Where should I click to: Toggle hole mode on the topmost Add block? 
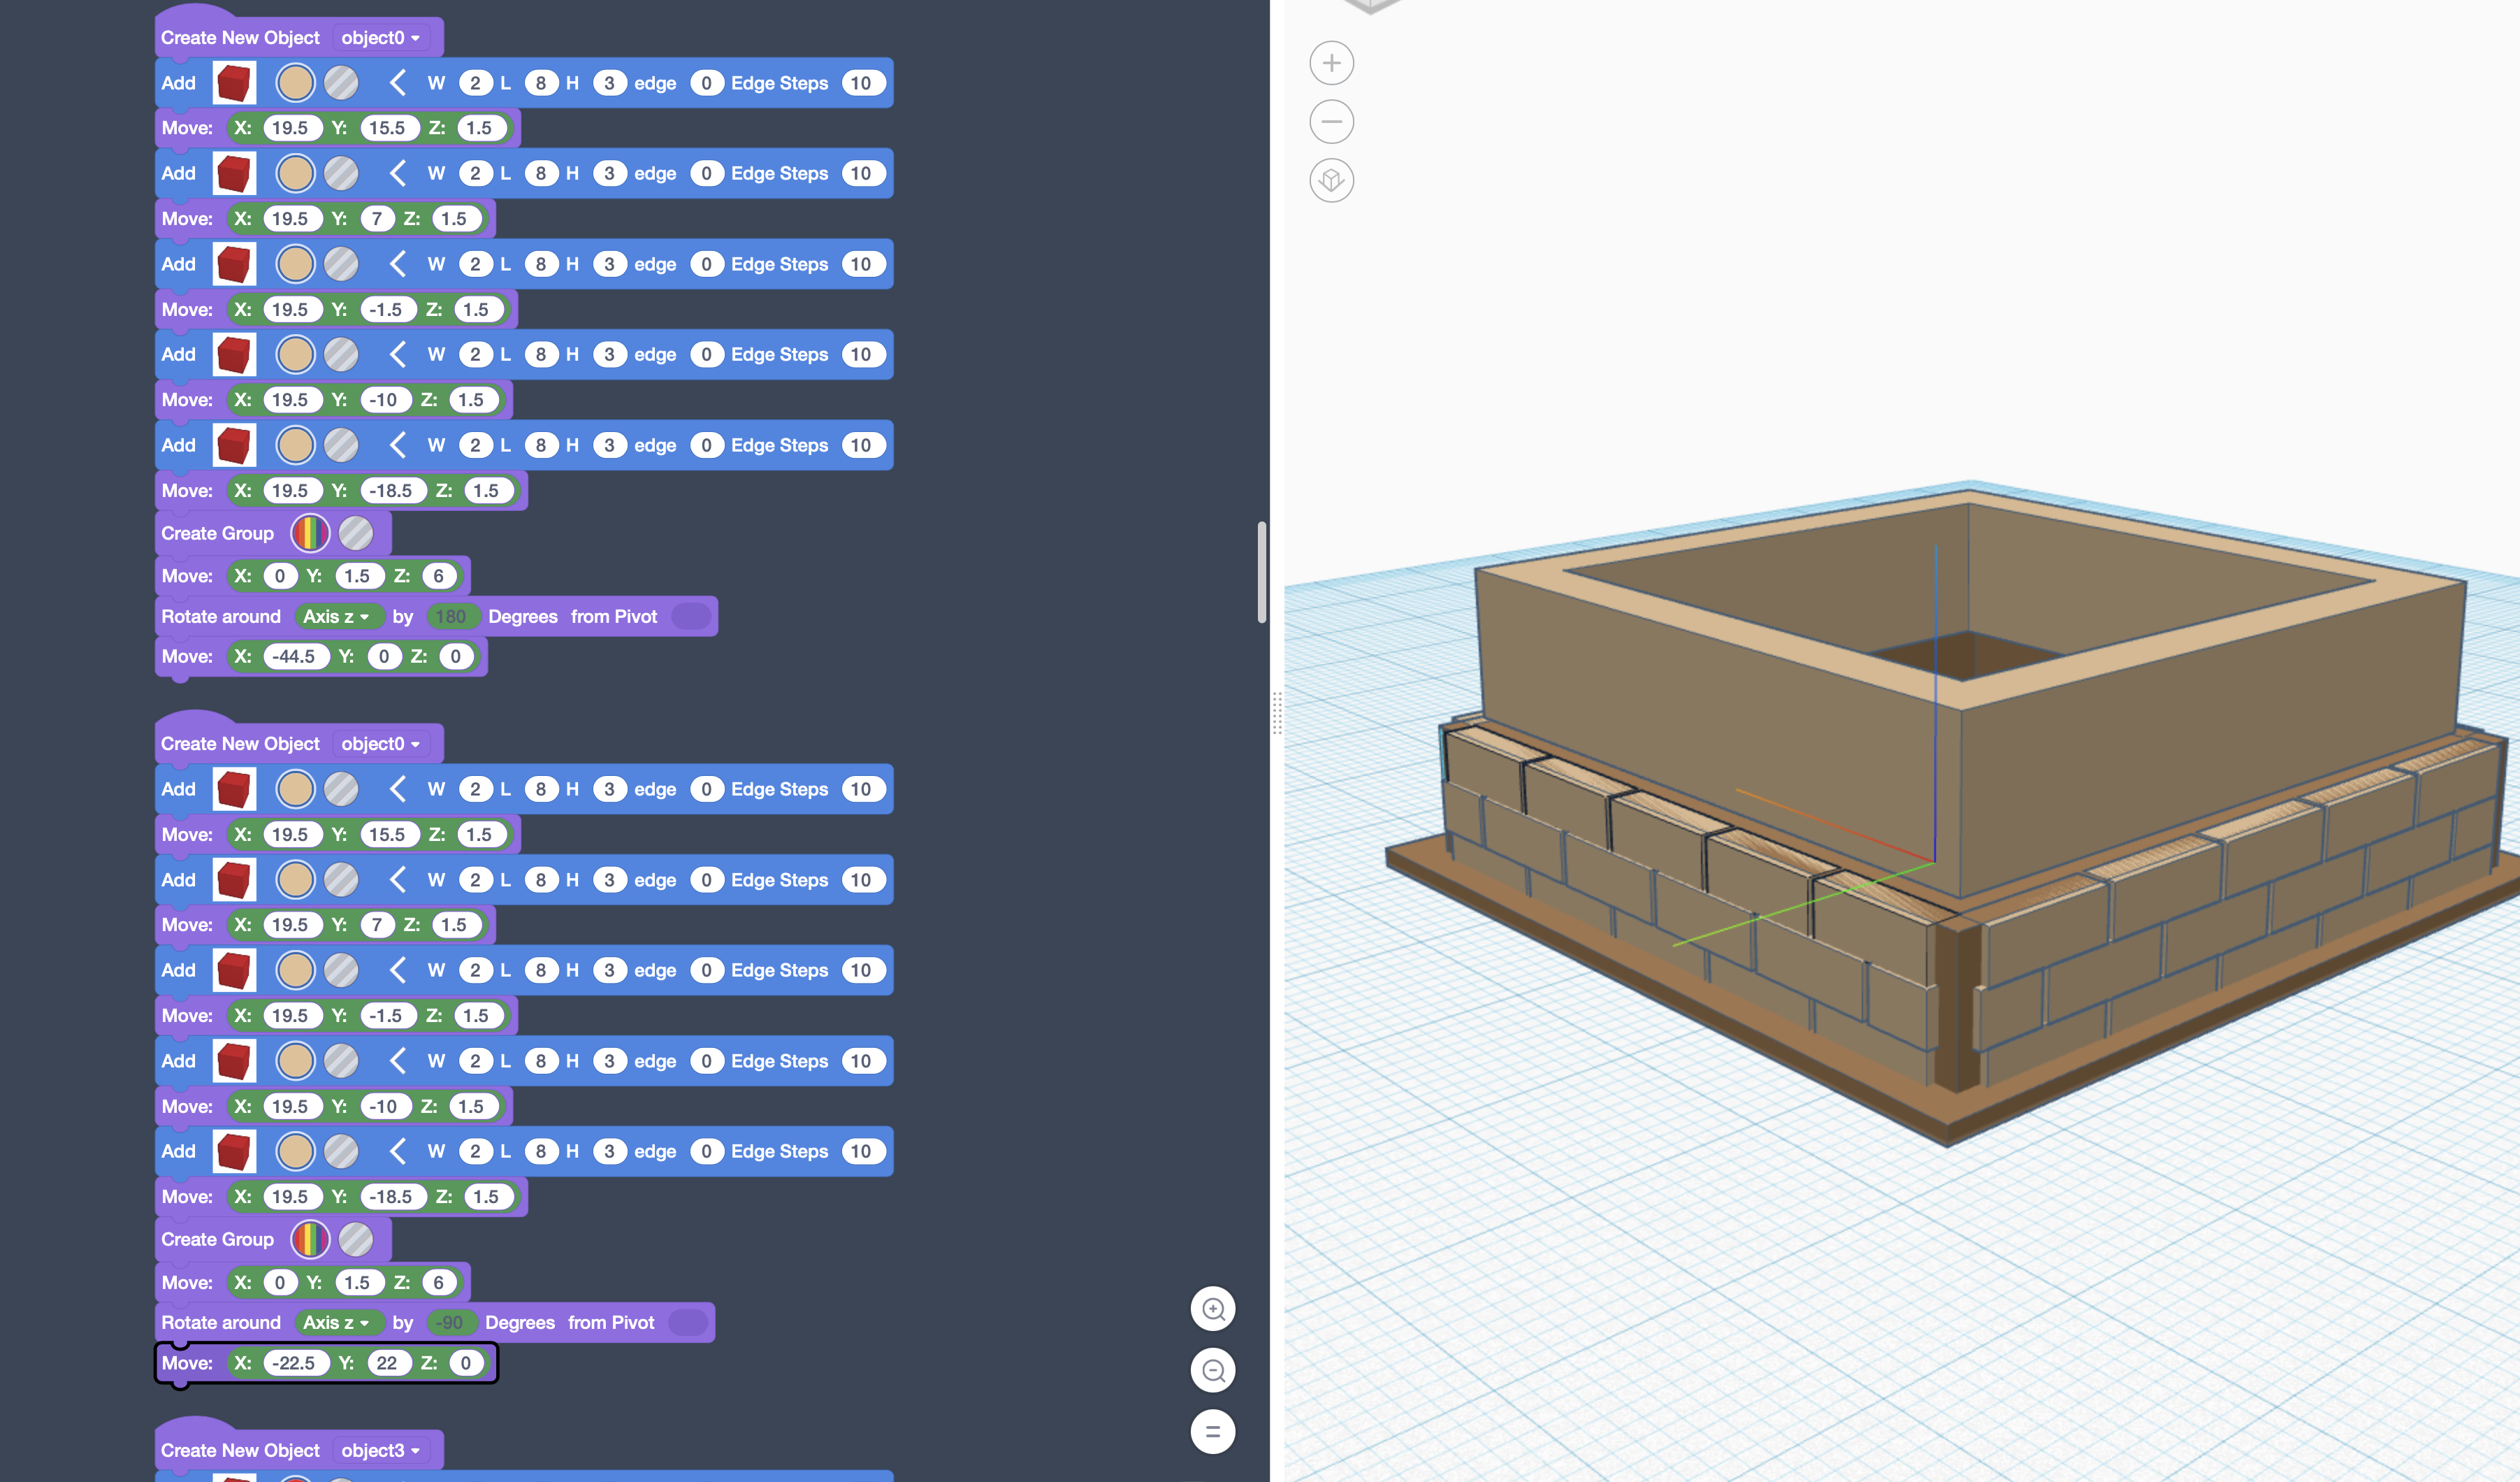click(341, 83)
